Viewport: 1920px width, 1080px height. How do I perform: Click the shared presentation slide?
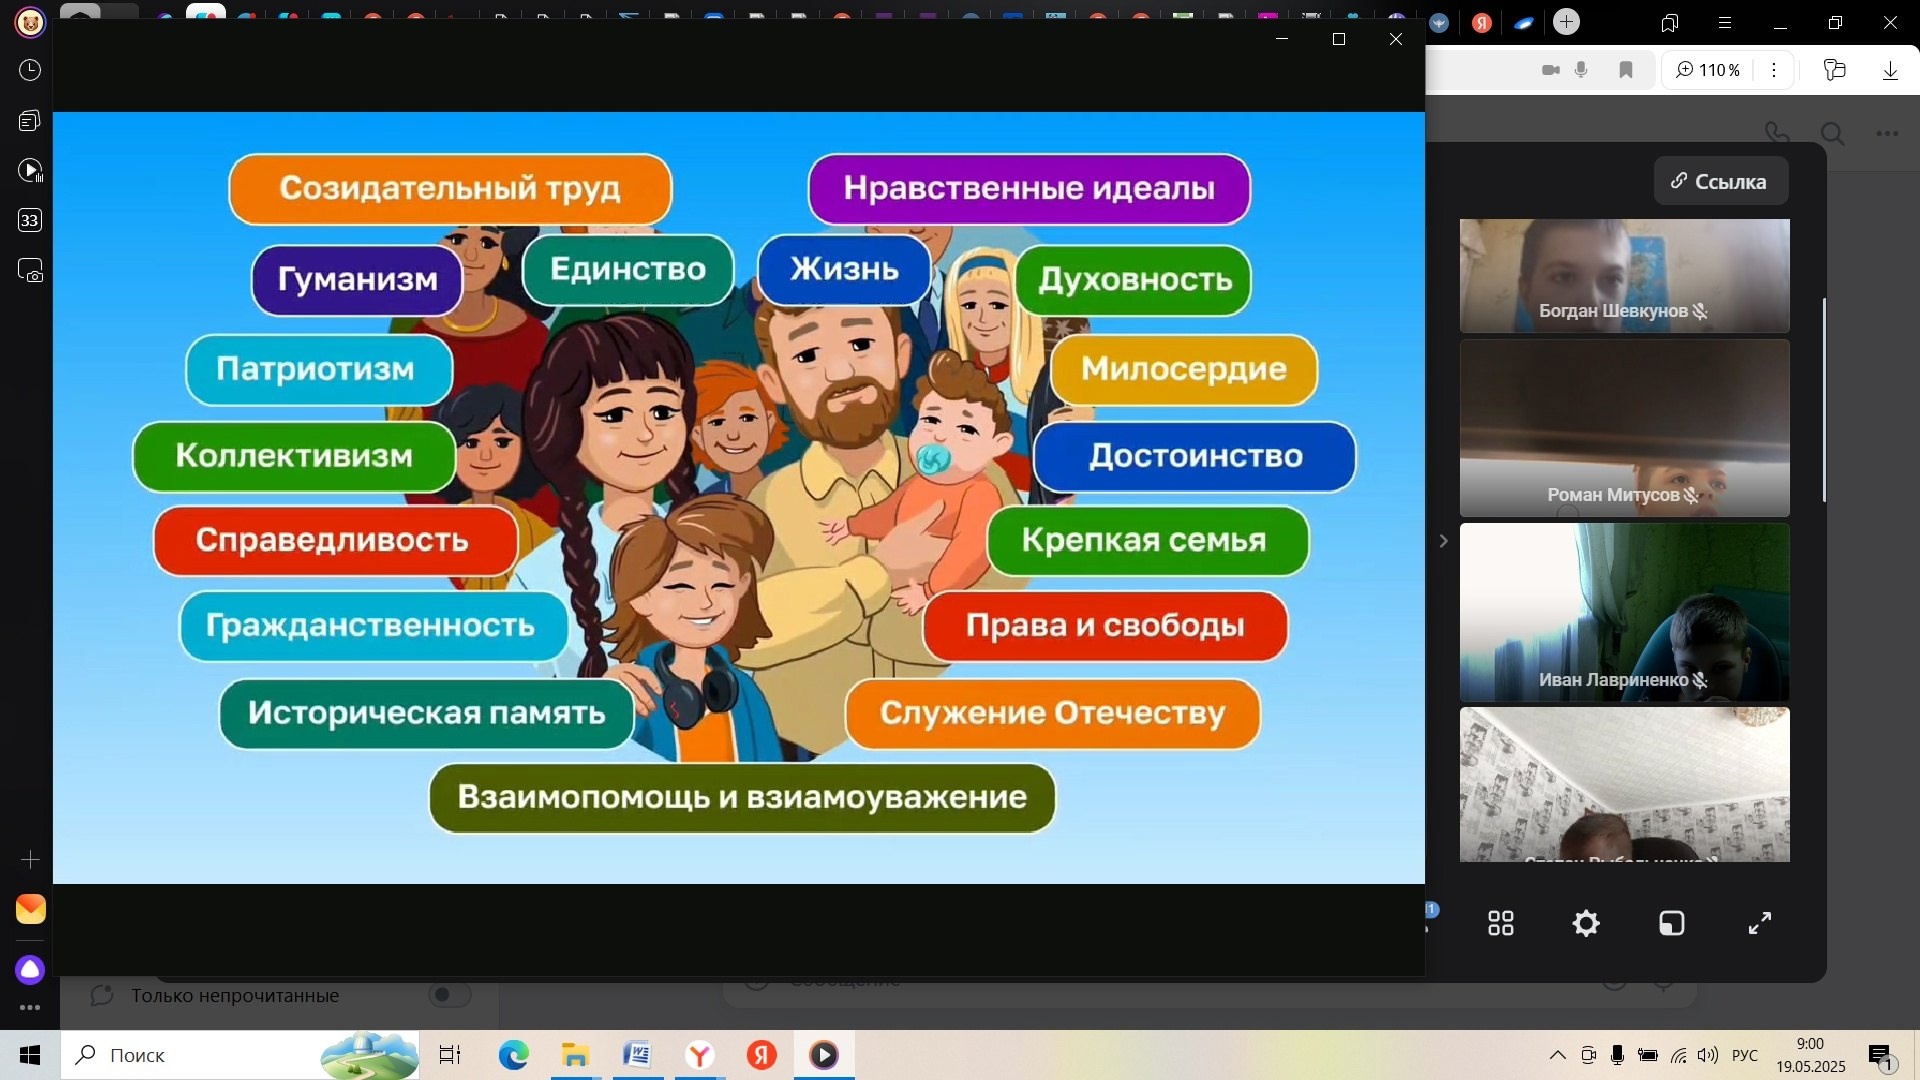coord(738,497)
